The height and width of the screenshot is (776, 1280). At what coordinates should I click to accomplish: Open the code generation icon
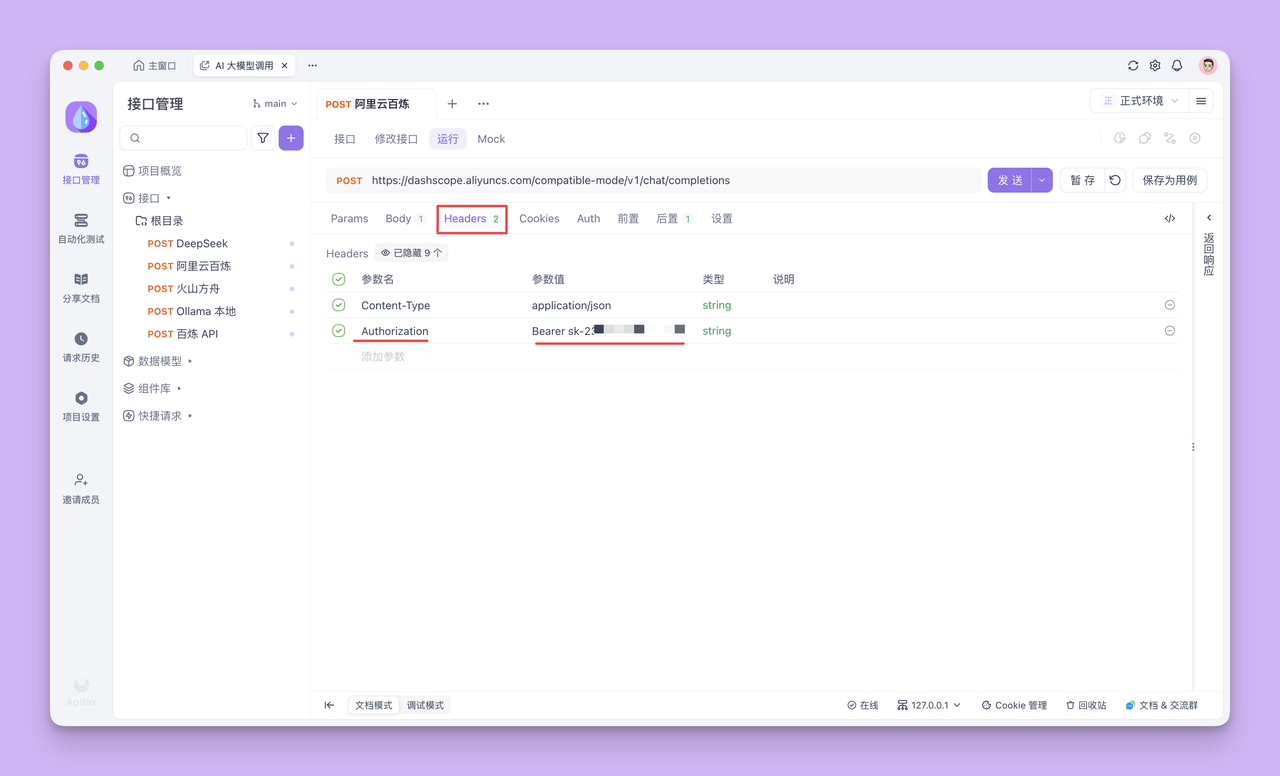point(1170,218)
